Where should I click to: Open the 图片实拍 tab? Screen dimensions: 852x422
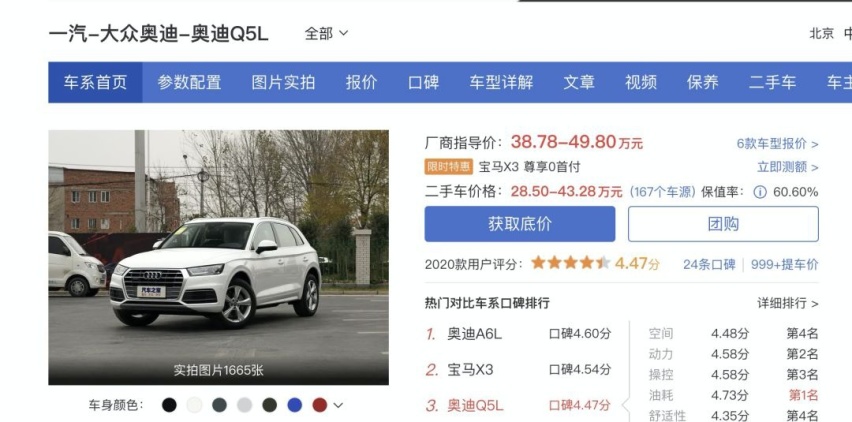coord(283,83)
